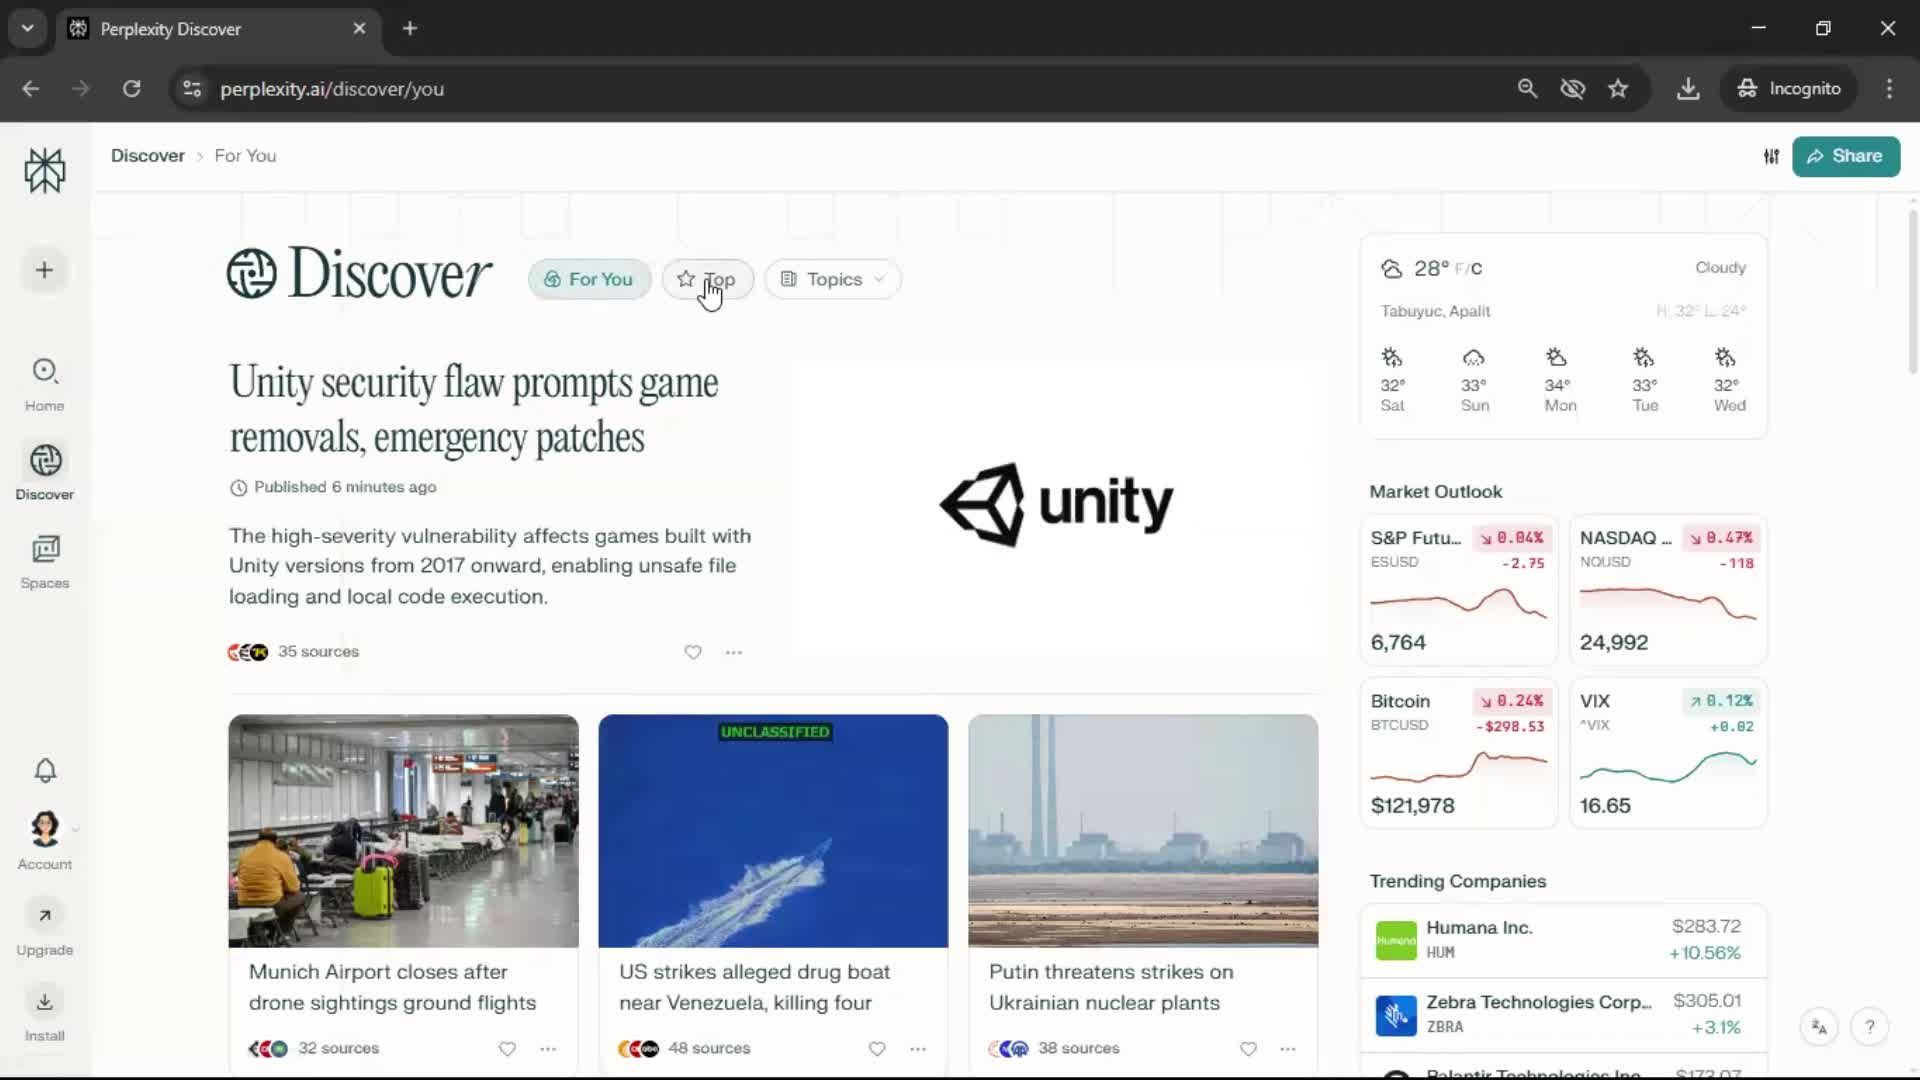Click the Perplexity logo icon
The width and height of the screenshot is (1920, 1080).
(x=45, y=170)
